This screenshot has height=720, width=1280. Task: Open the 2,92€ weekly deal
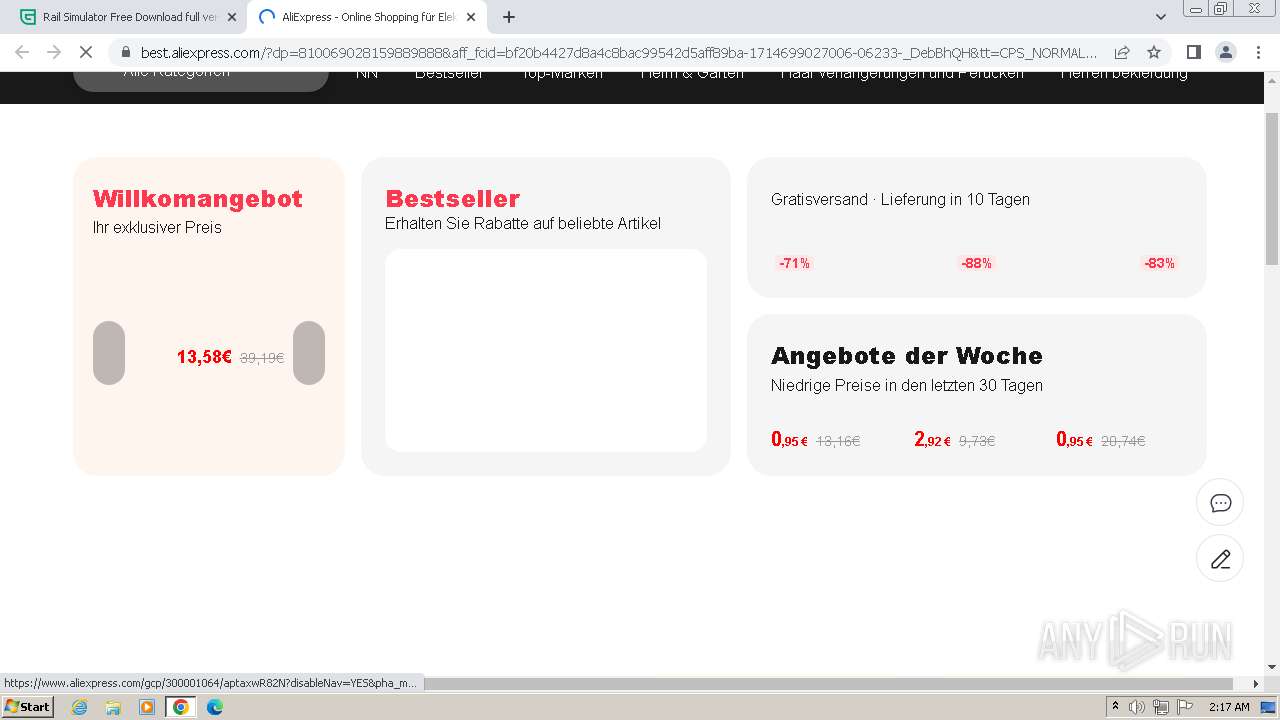(932, 440)
